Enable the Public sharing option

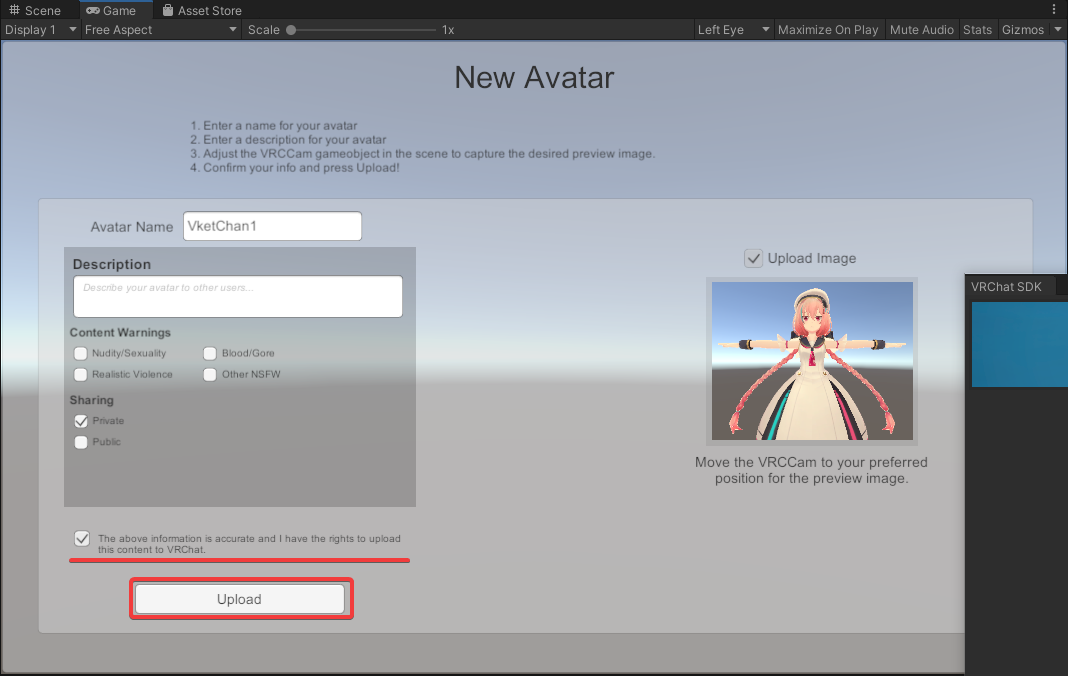tap(81, 442)
